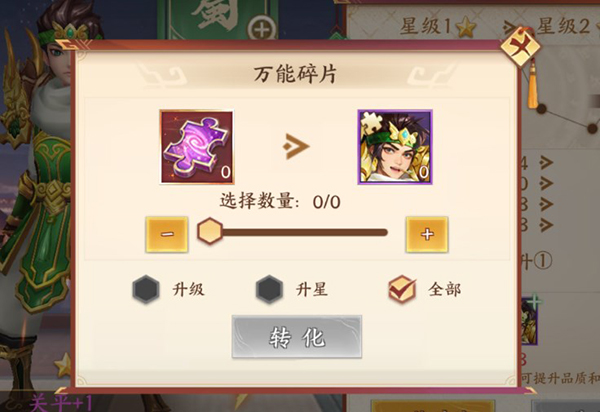Viewport: 600px width, 412px height.
Task: Click the slider track's right end
Action: click(x=383, y=232)
